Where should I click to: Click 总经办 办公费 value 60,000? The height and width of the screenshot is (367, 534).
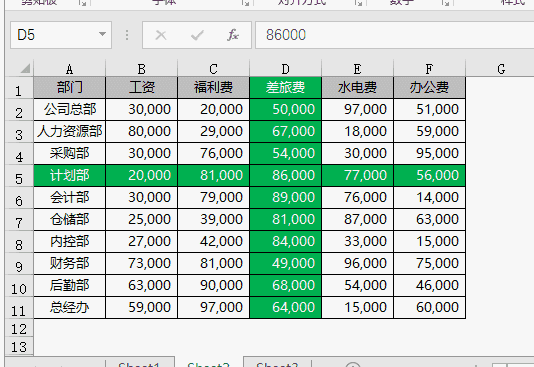(x=429, y=307)
